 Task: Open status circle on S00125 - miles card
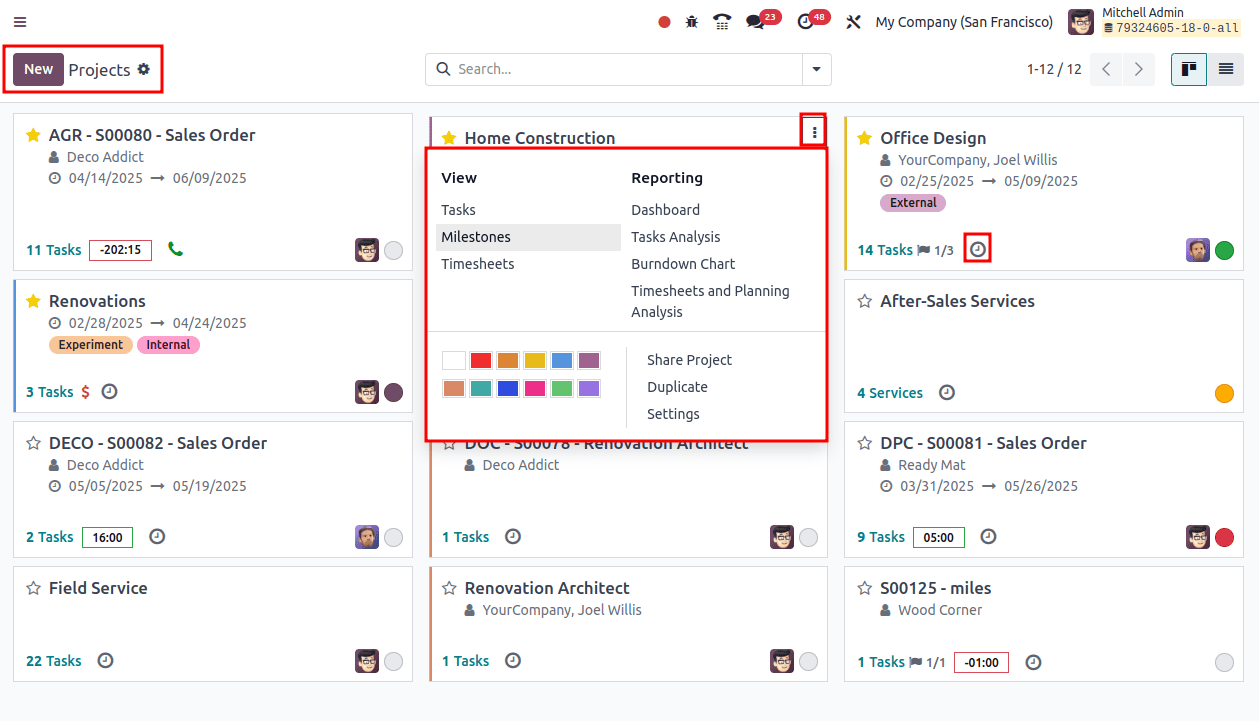pyautogui.click(x=1225, y=662)
